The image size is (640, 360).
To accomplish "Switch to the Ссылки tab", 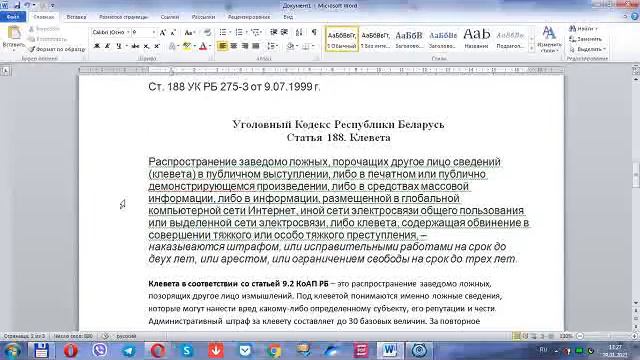I will [170, 17].
